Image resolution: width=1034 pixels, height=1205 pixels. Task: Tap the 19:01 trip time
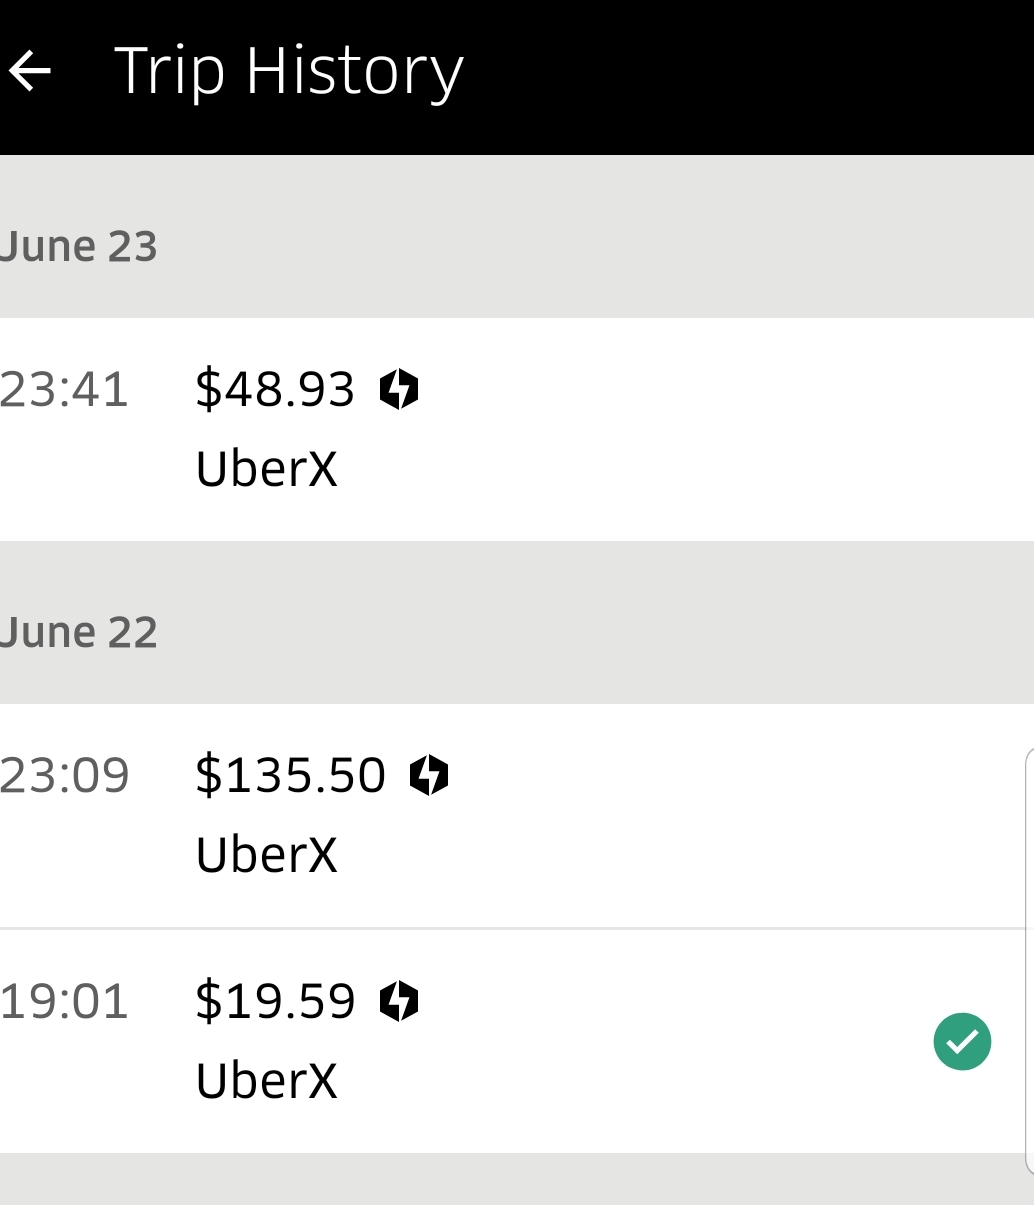(x=65, y=1001)
